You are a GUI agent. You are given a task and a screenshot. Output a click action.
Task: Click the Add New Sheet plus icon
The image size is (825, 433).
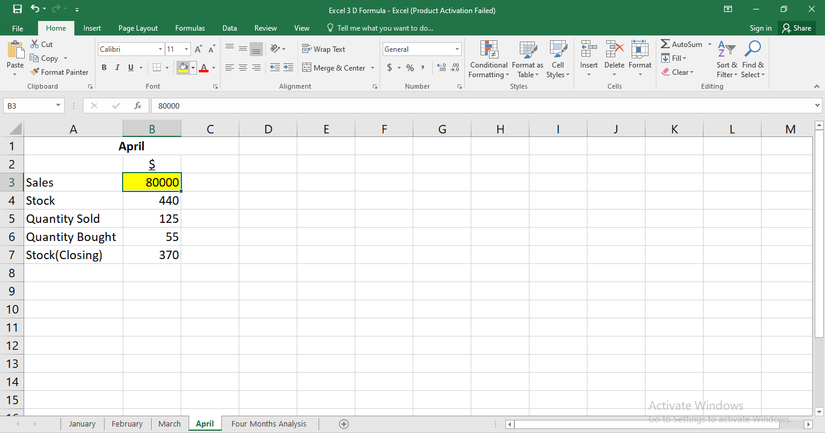(x=344, y=424)
